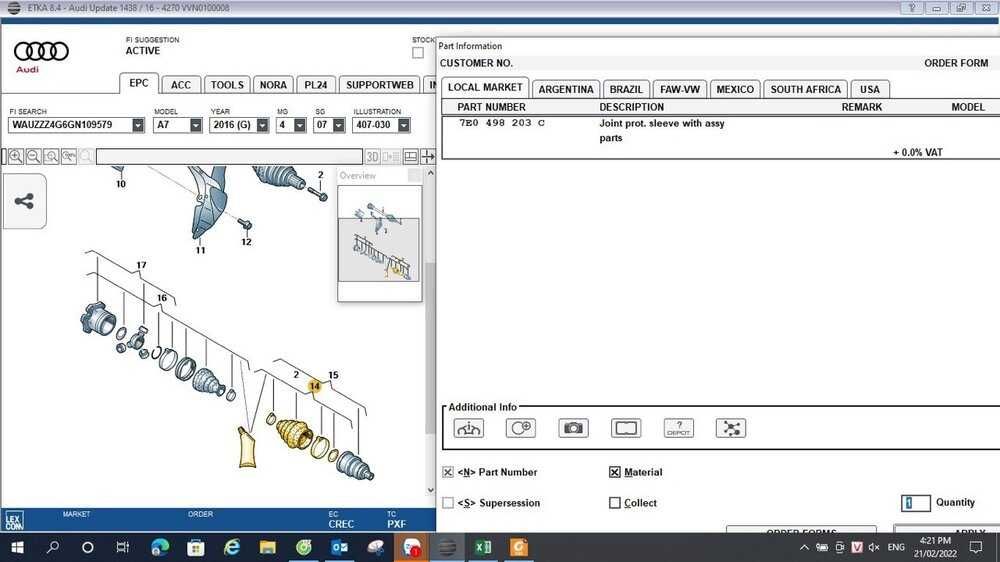Switch to the EPC tab
The image size is (1000, 562).
139,83
